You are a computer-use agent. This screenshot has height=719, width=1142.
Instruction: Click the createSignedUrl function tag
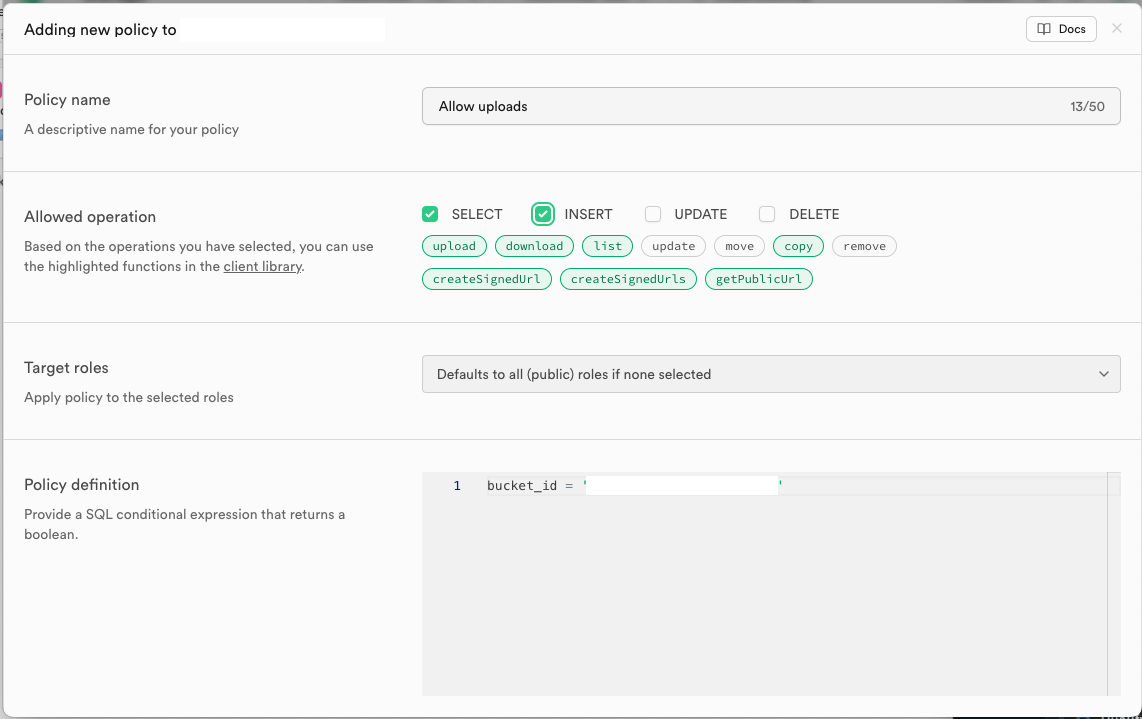(x=487, y=279)
